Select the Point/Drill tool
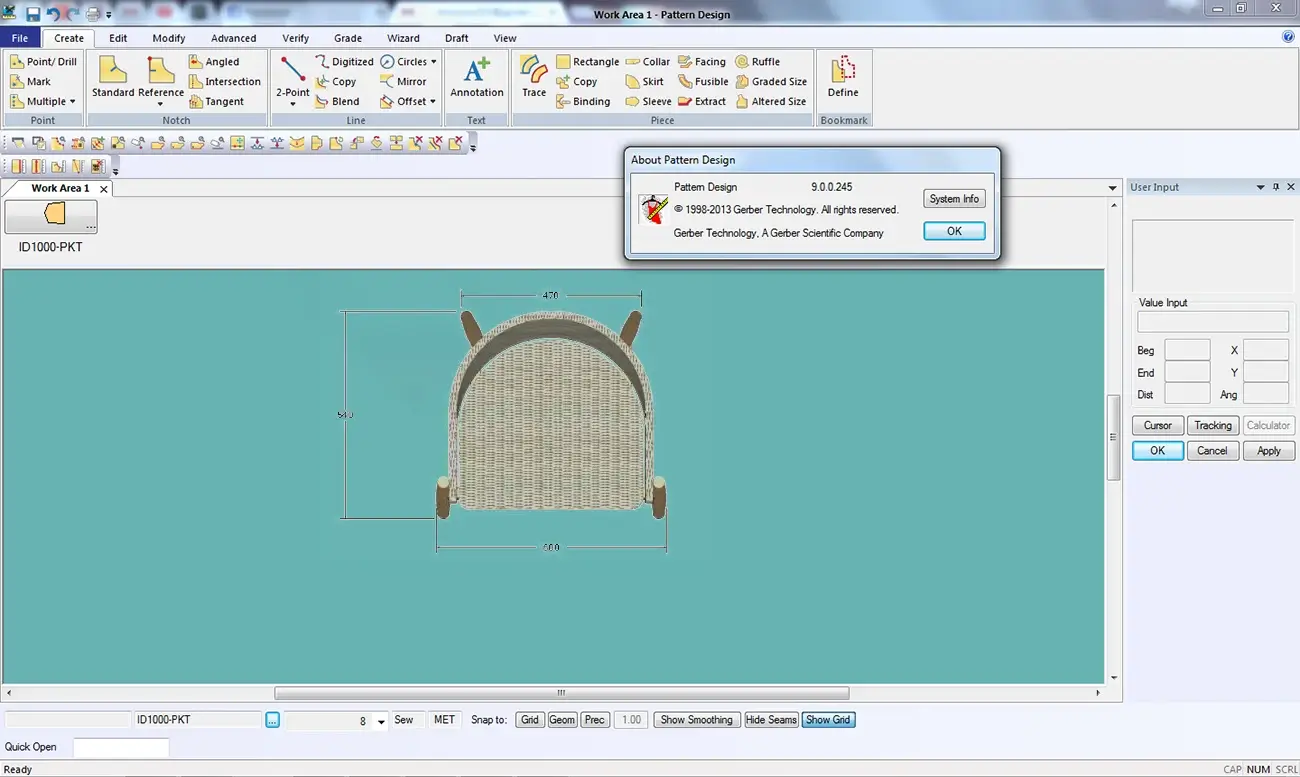The image size is (1300, 777). 45,61
